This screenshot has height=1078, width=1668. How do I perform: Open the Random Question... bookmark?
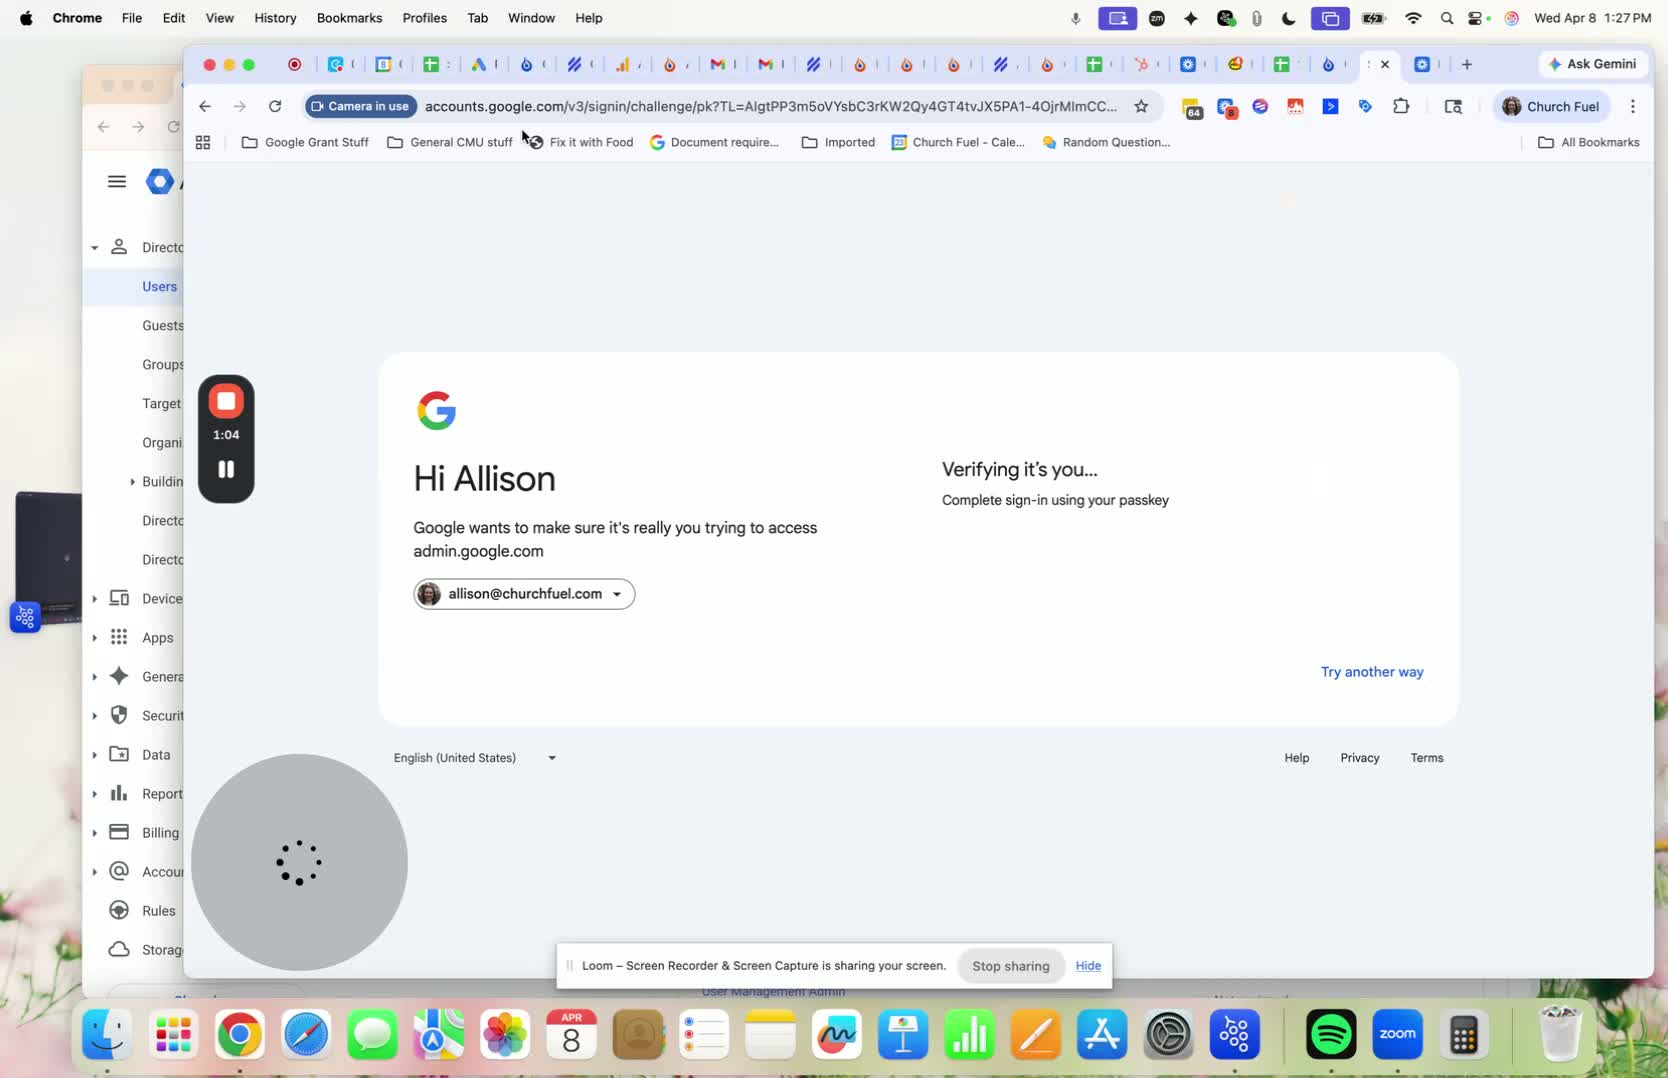coord(1106,142)
